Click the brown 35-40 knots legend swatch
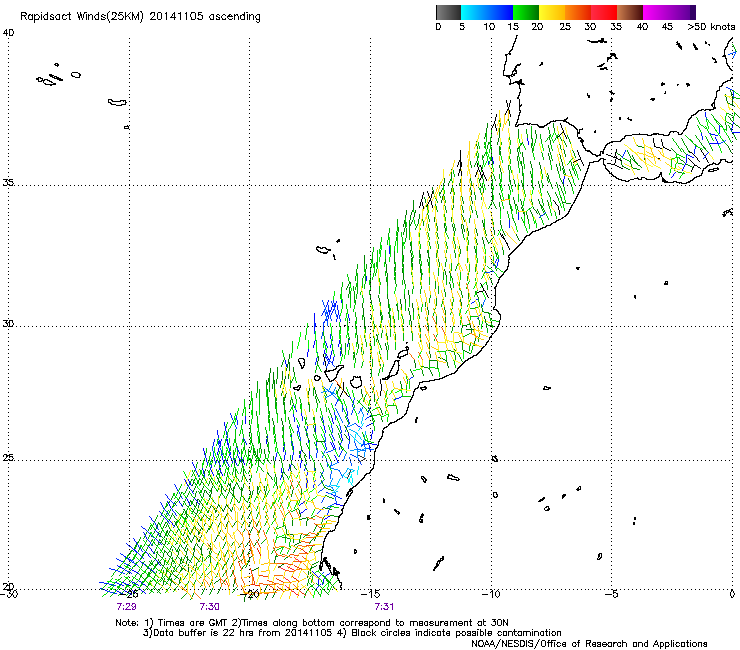Image resolution: width=740 pixels, height=650 pixels. (x=630, y=12)
